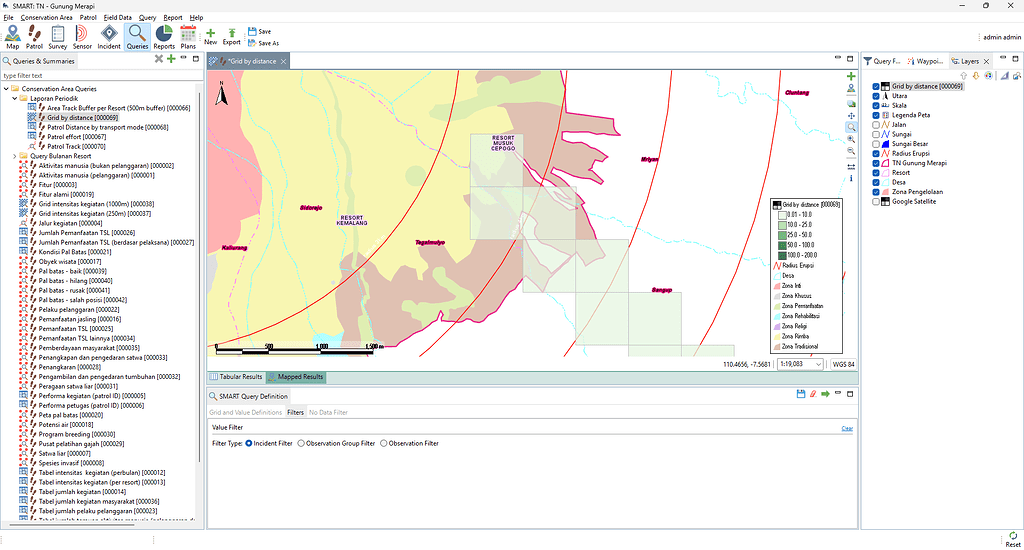Click the Sensor toolbar icon
1024x550 pixels.
82,36
